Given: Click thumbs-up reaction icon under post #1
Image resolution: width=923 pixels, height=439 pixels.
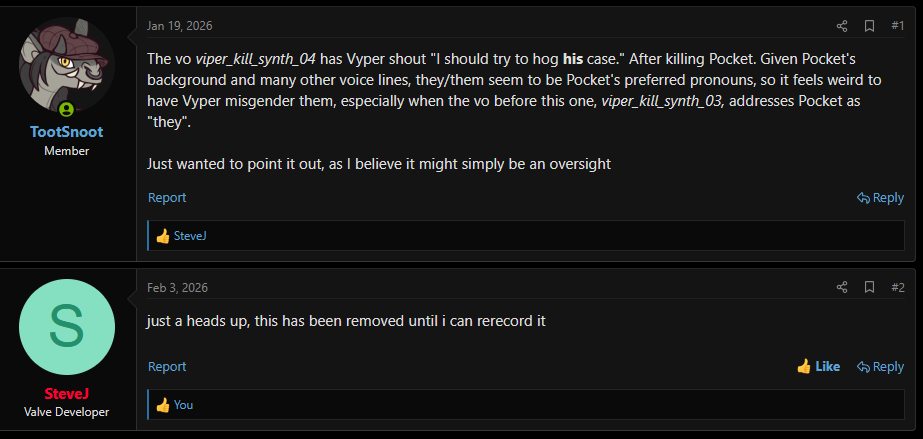Looking at the screenshot, I should [x=163, y=237].
